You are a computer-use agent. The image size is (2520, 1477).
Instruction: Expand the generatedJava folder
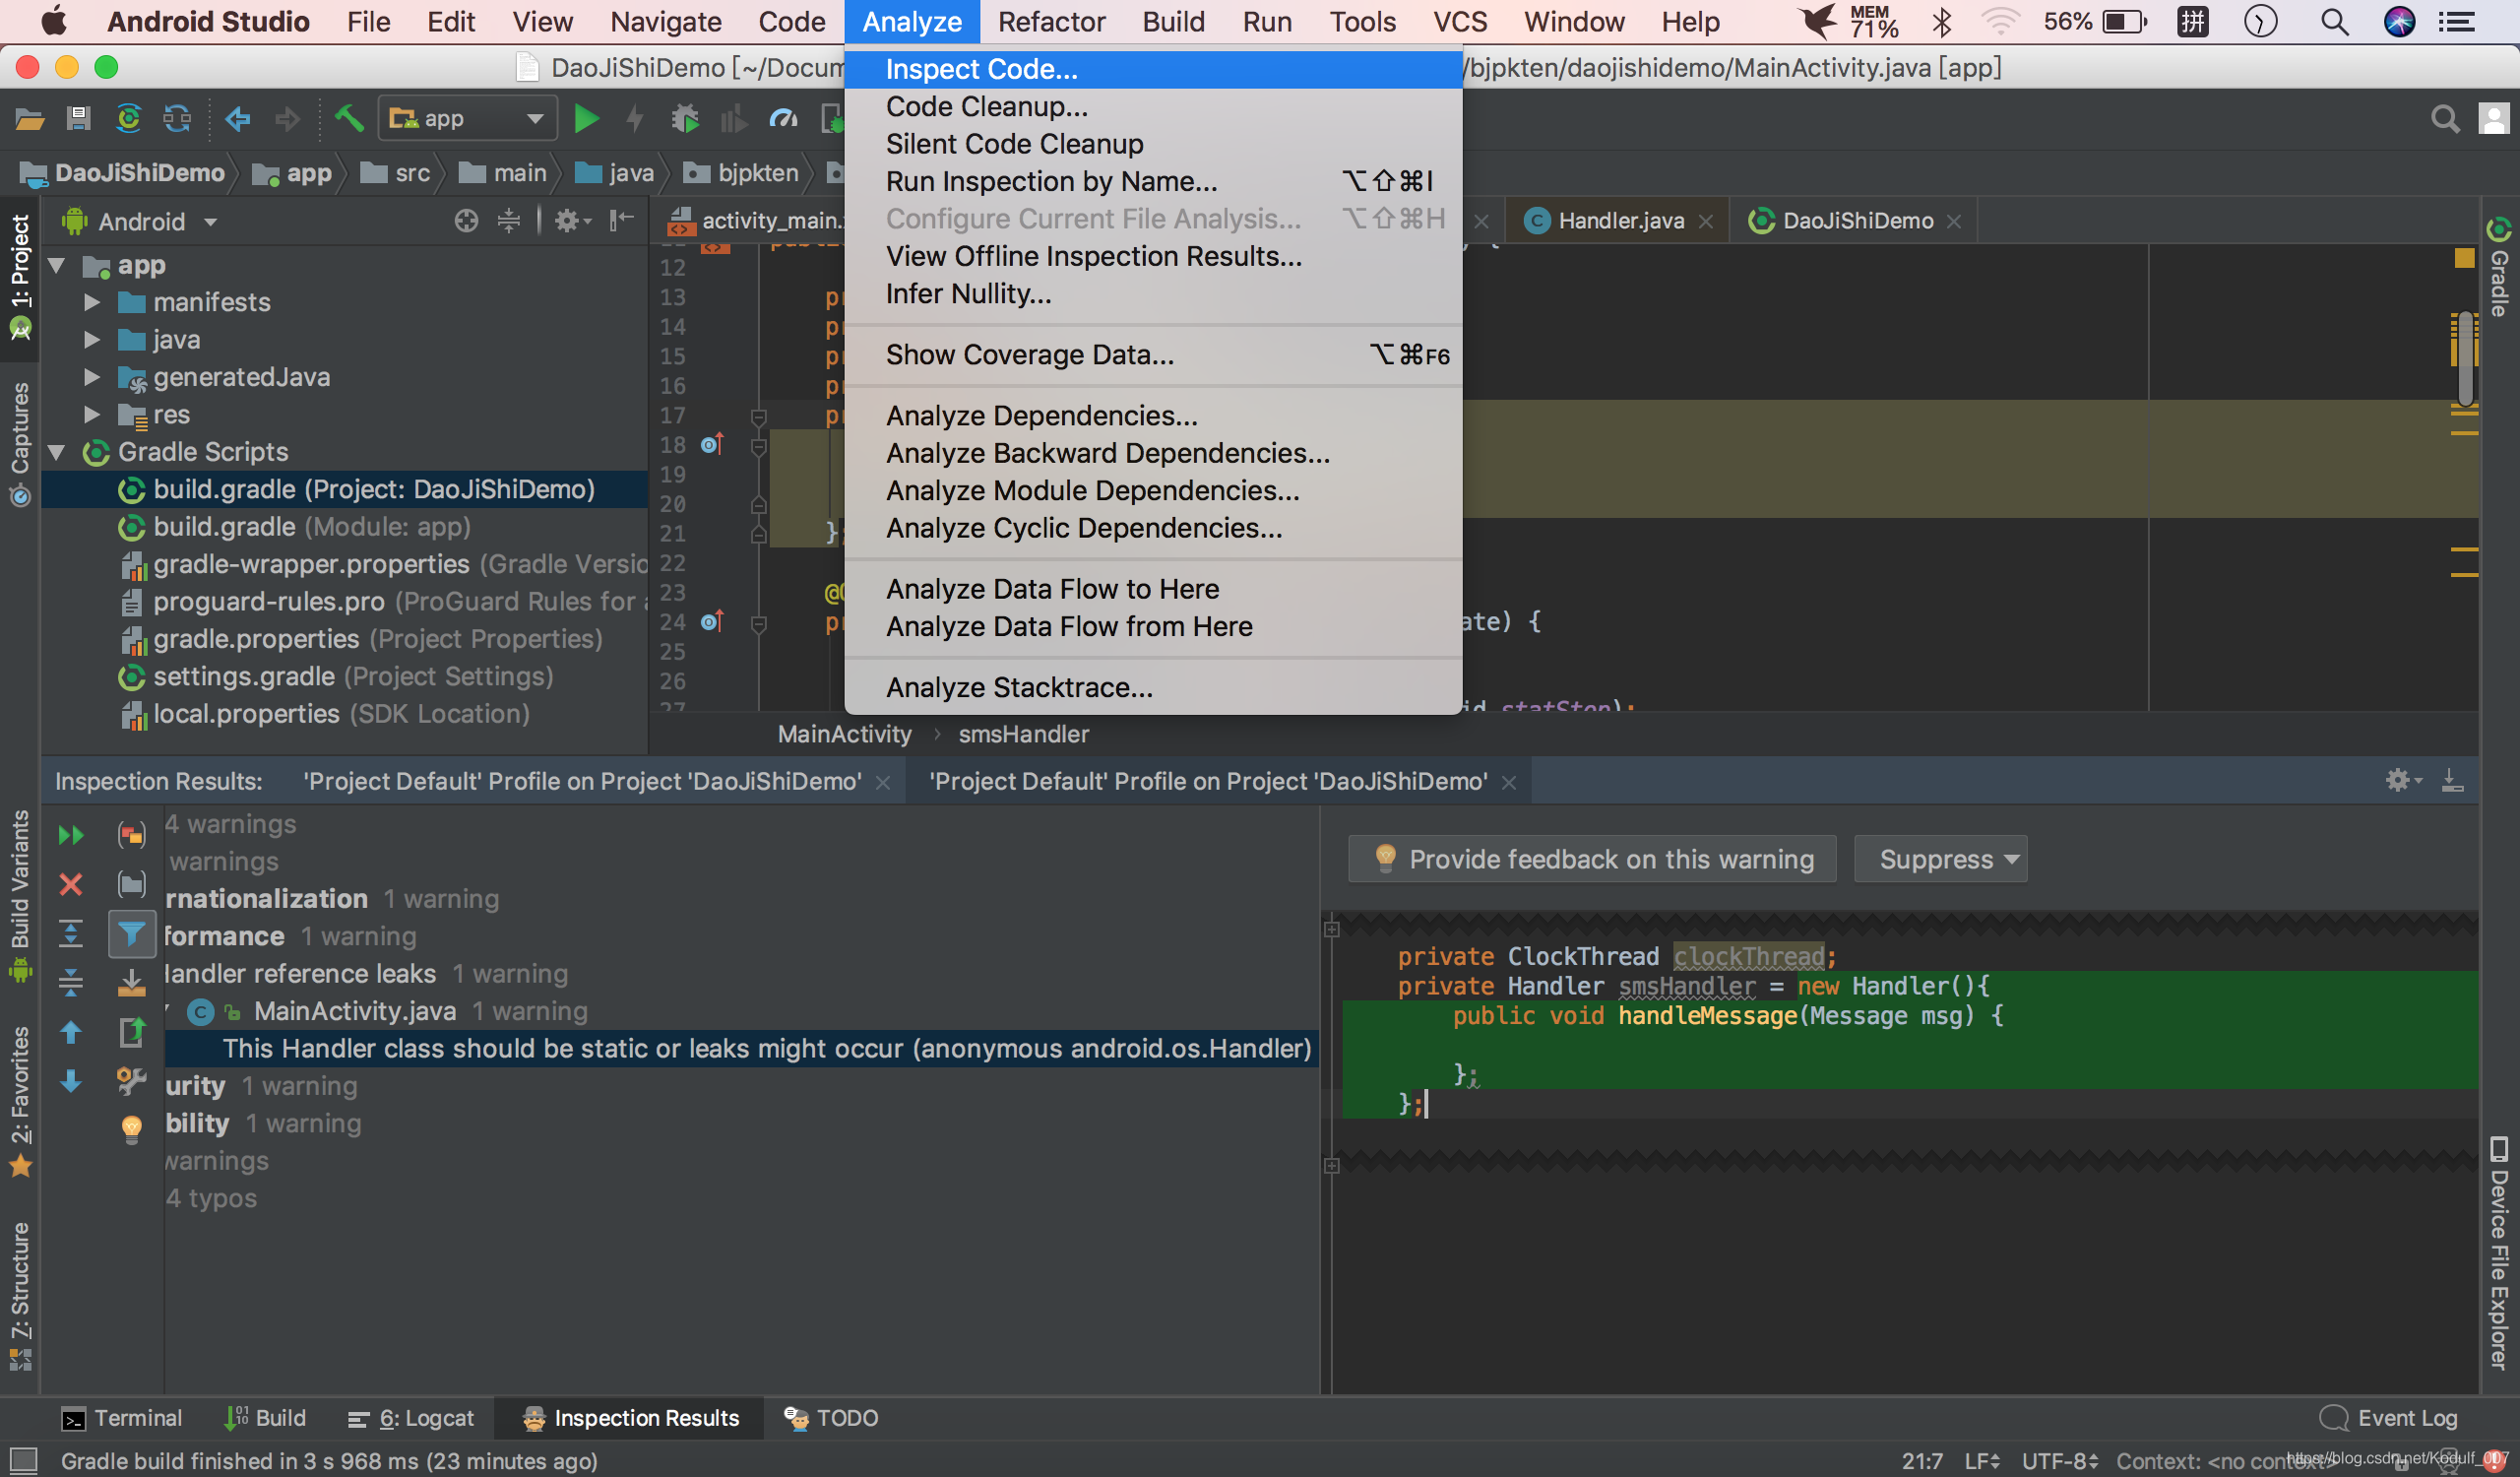pos(92,377)
